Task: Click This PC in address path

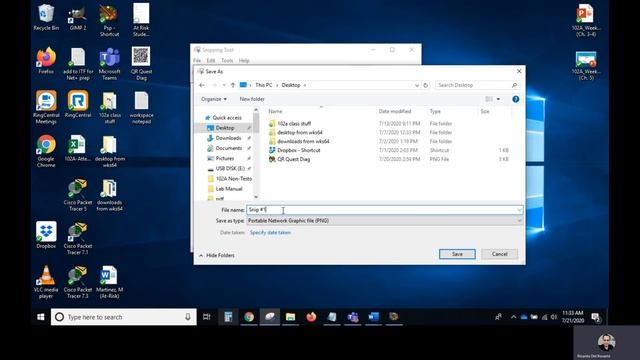Action: pos(263,85)
